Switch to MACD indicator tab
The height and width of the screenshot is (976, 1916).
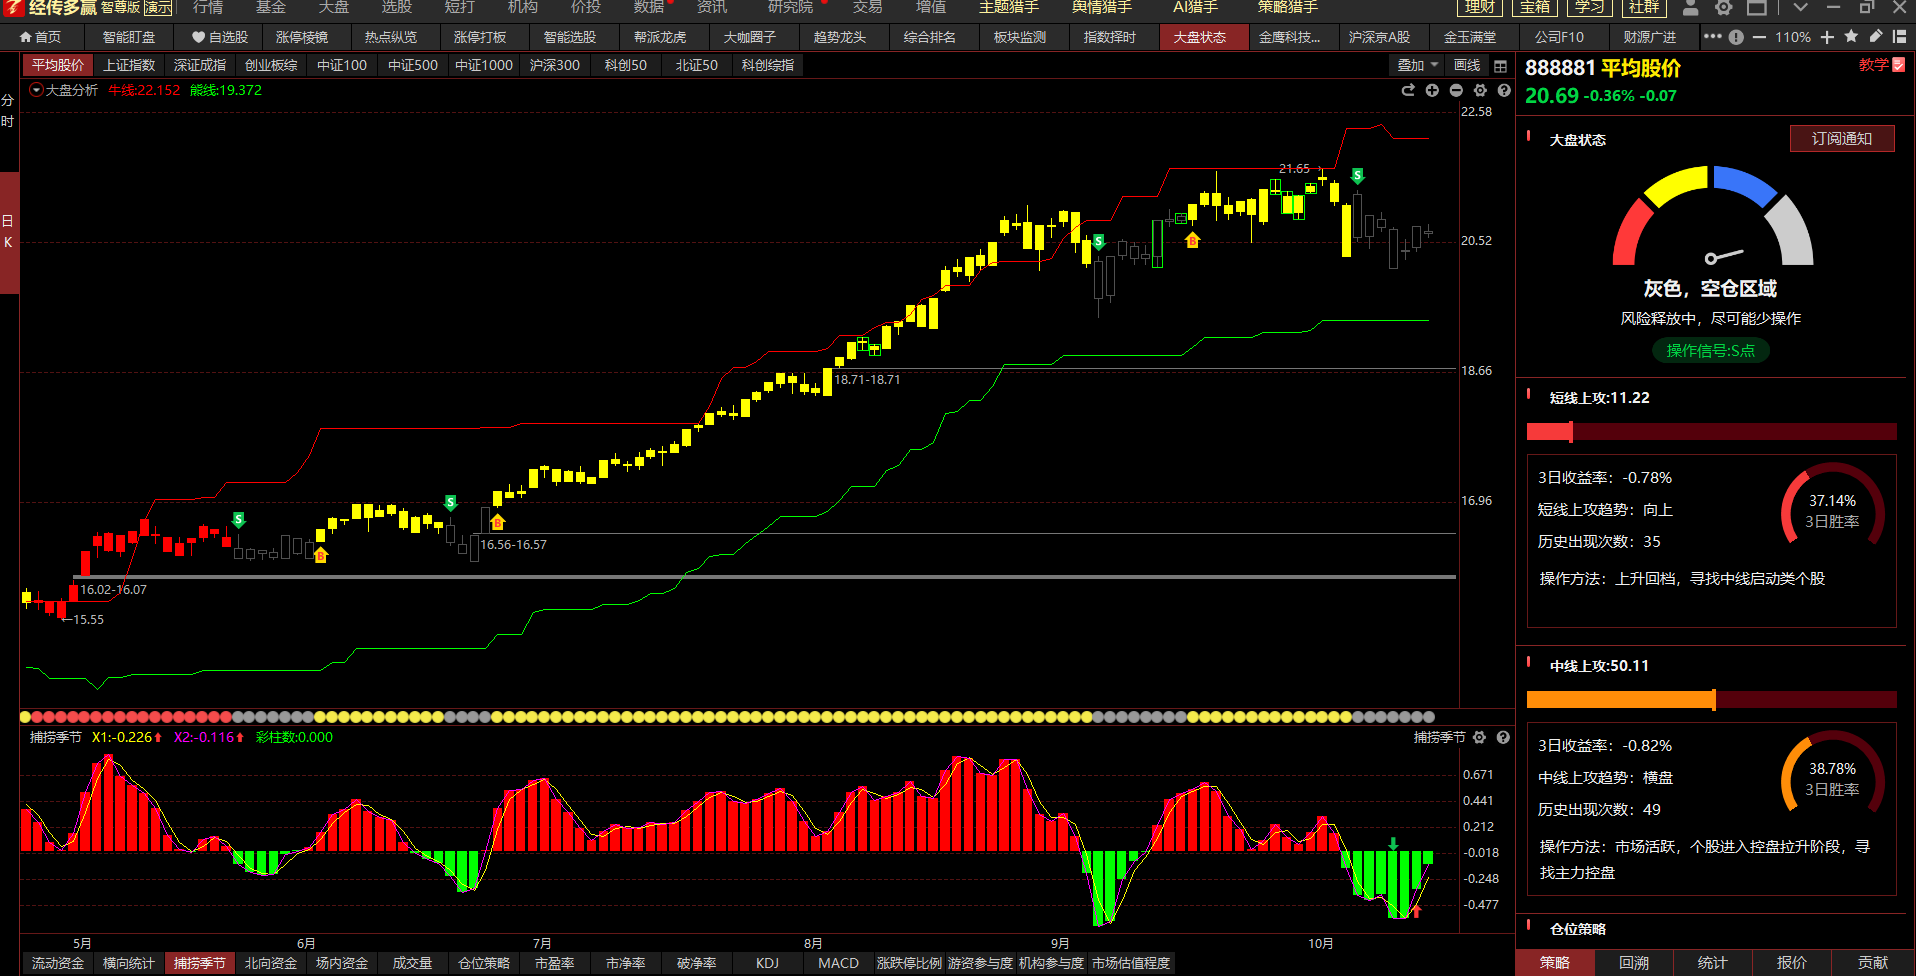(838, 963)
